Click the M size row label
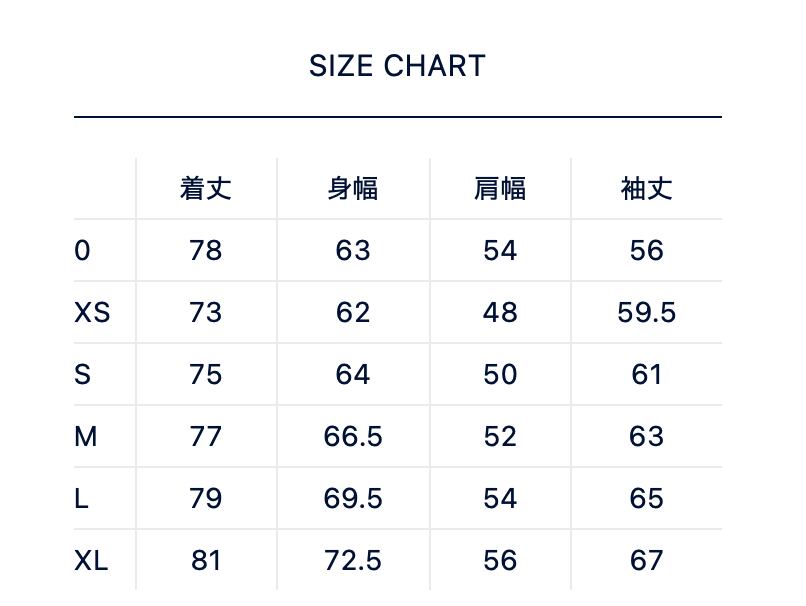Screen dimensions: 806x606 (86, 437)
